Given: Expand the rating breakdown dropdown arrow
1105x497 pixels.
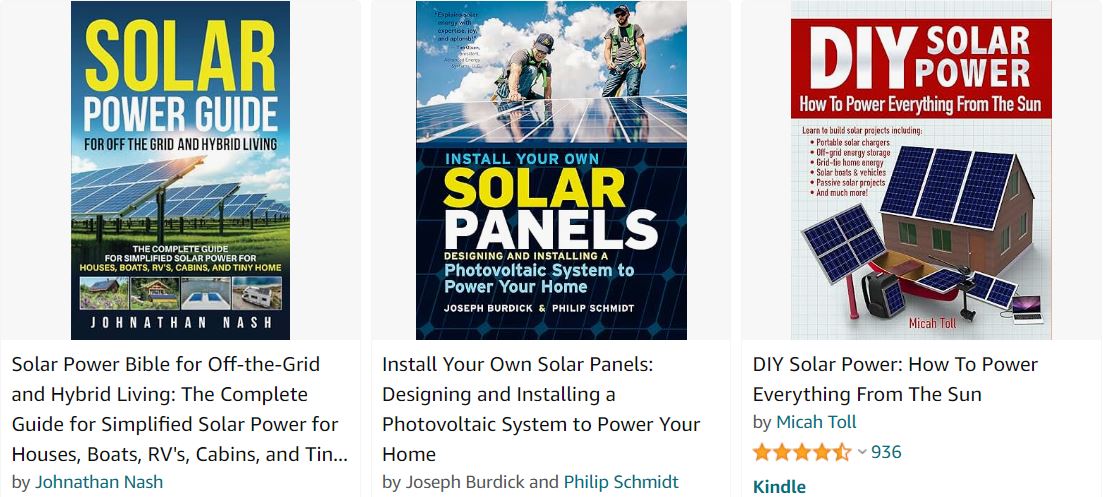Looking at the screenshot, I should click(x=861, y=452).
